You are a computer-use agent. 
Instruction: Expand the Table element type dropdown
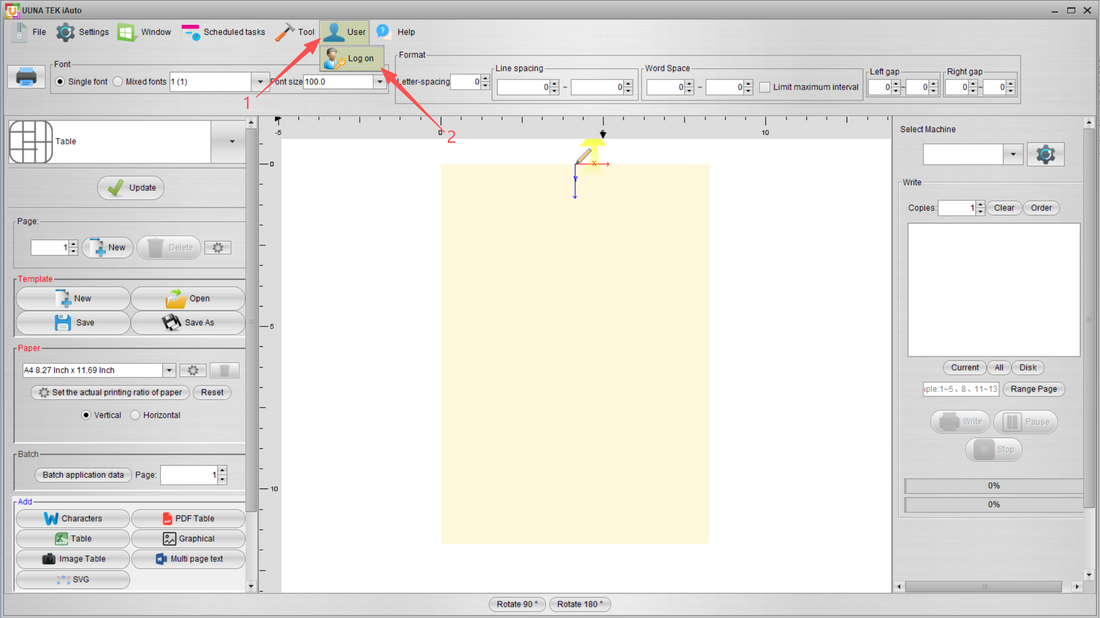(232, 142)
